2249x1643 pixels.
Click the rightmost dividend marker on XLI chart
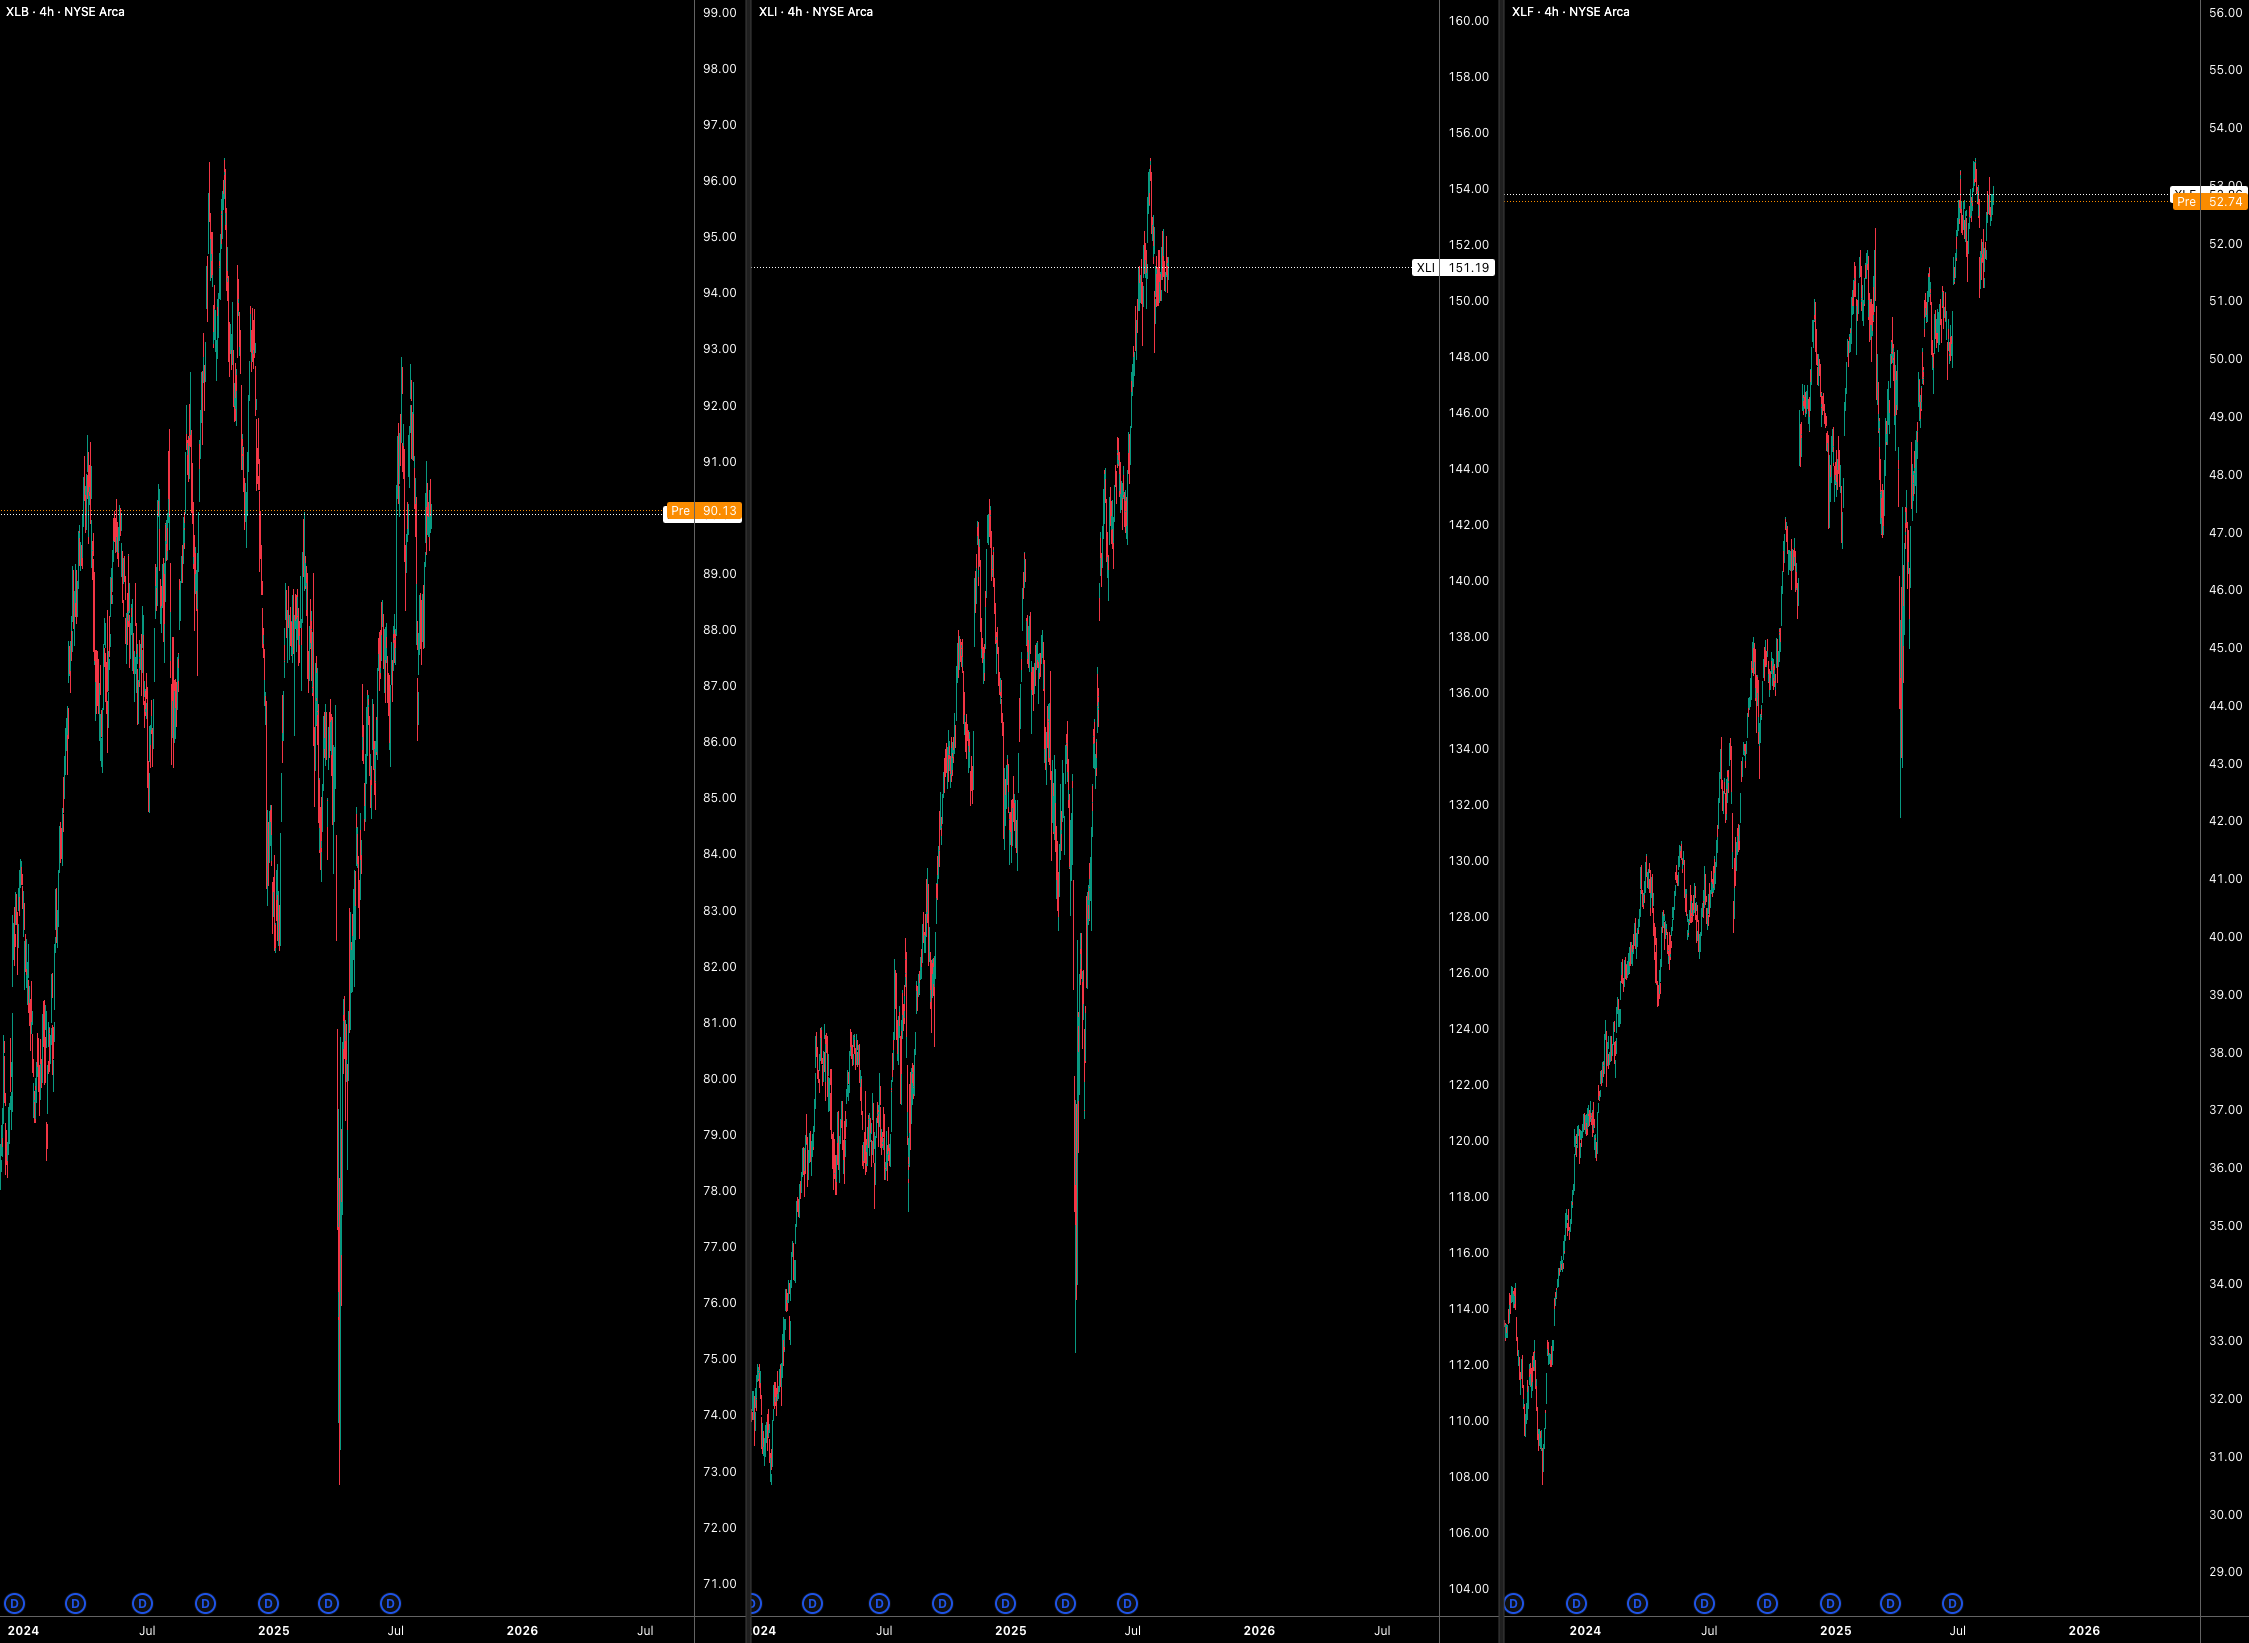1128,1603
